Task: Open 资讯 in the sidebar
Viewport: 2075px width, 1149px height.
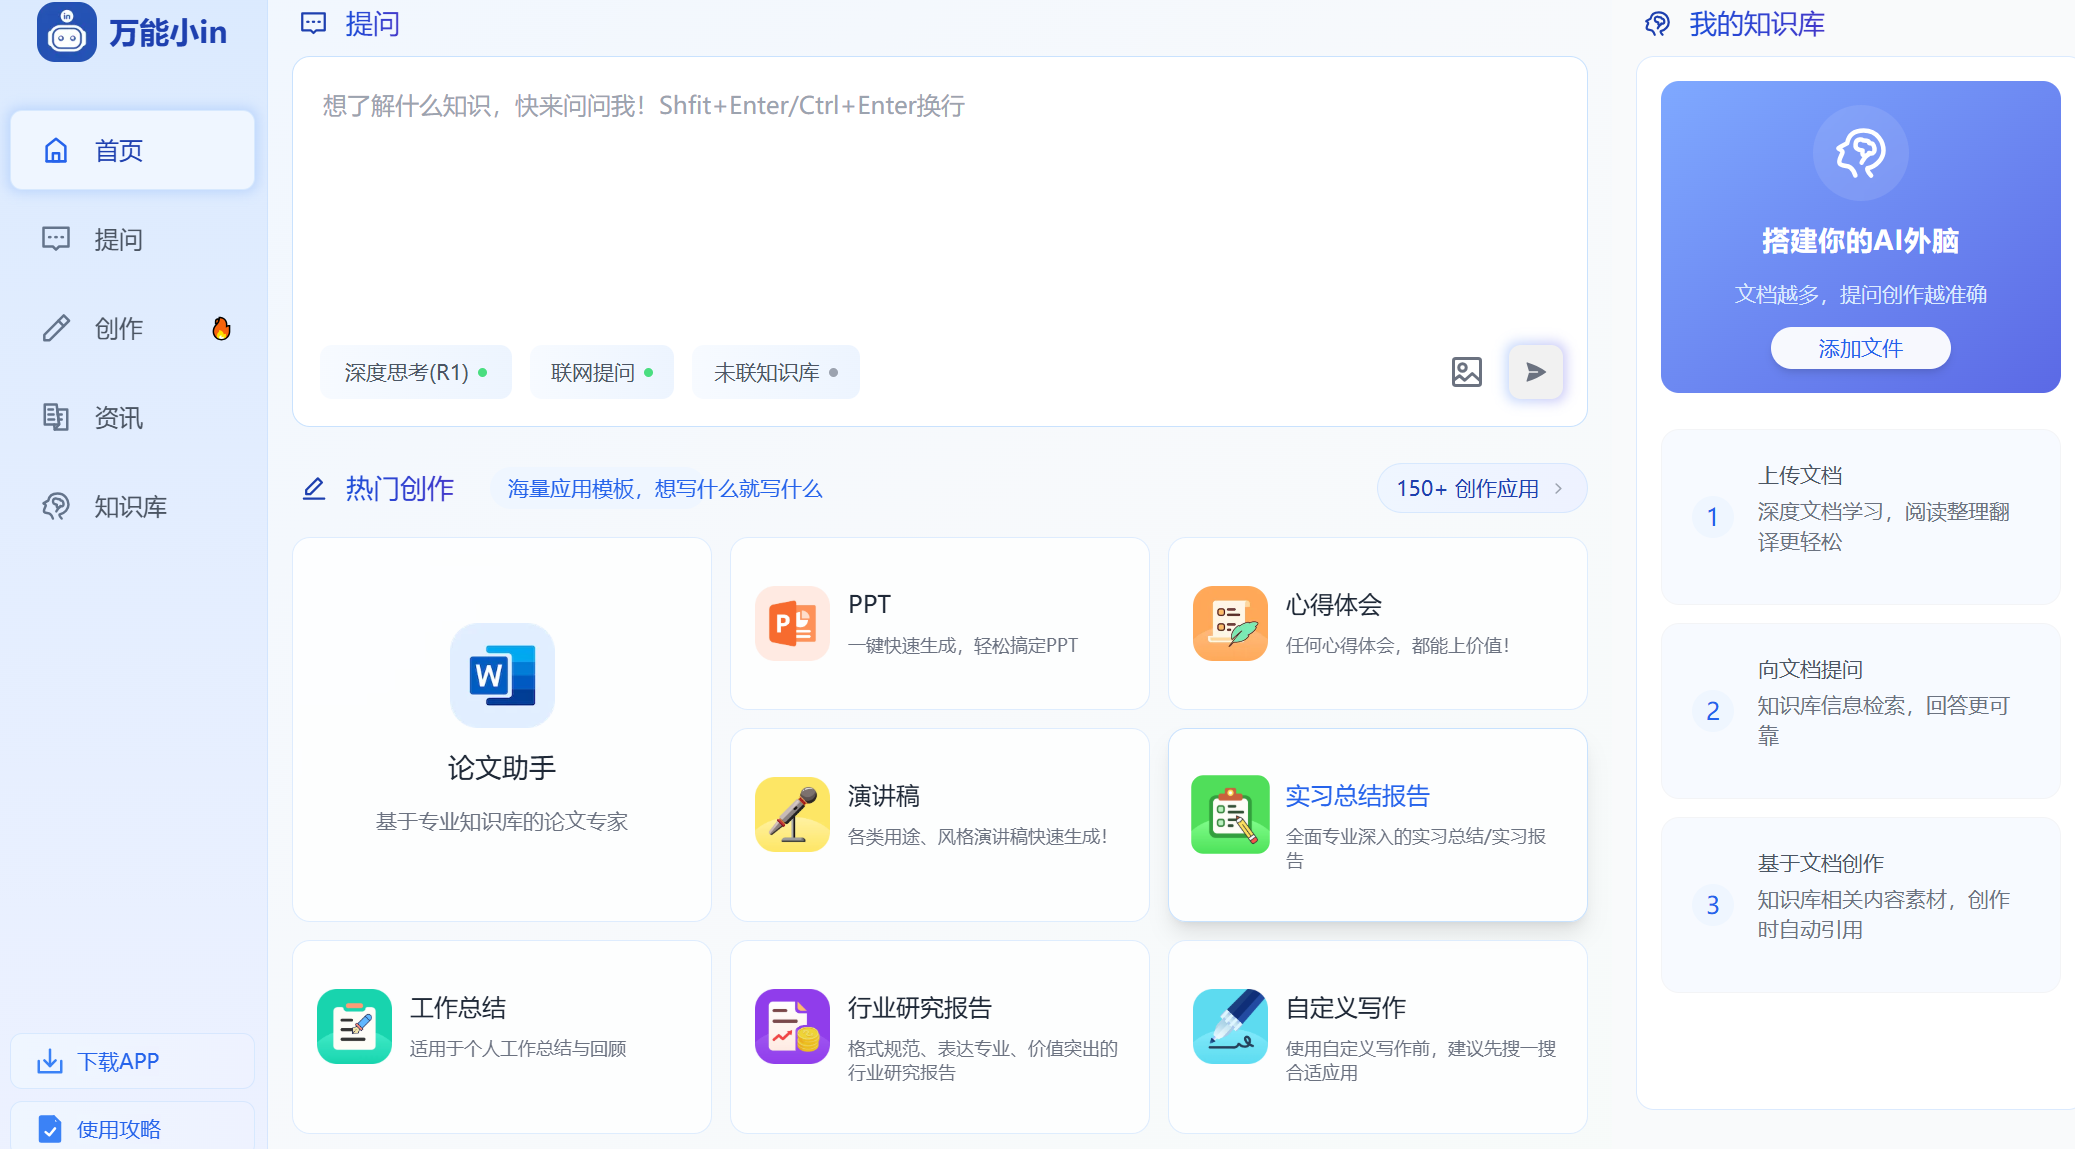Action: (x=132, y=417)
